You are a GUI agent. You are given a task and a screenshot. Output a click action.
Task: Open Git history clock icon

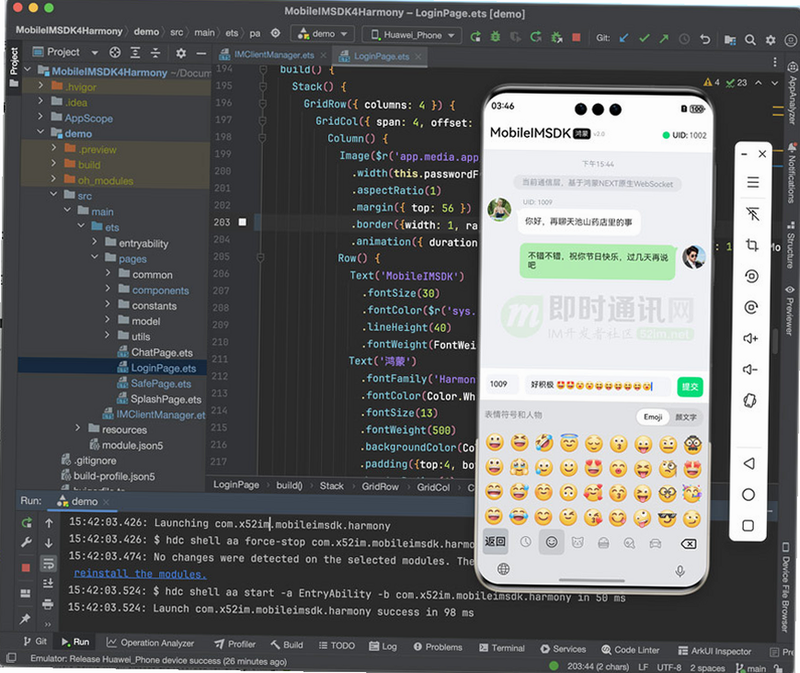click(684, 39)
